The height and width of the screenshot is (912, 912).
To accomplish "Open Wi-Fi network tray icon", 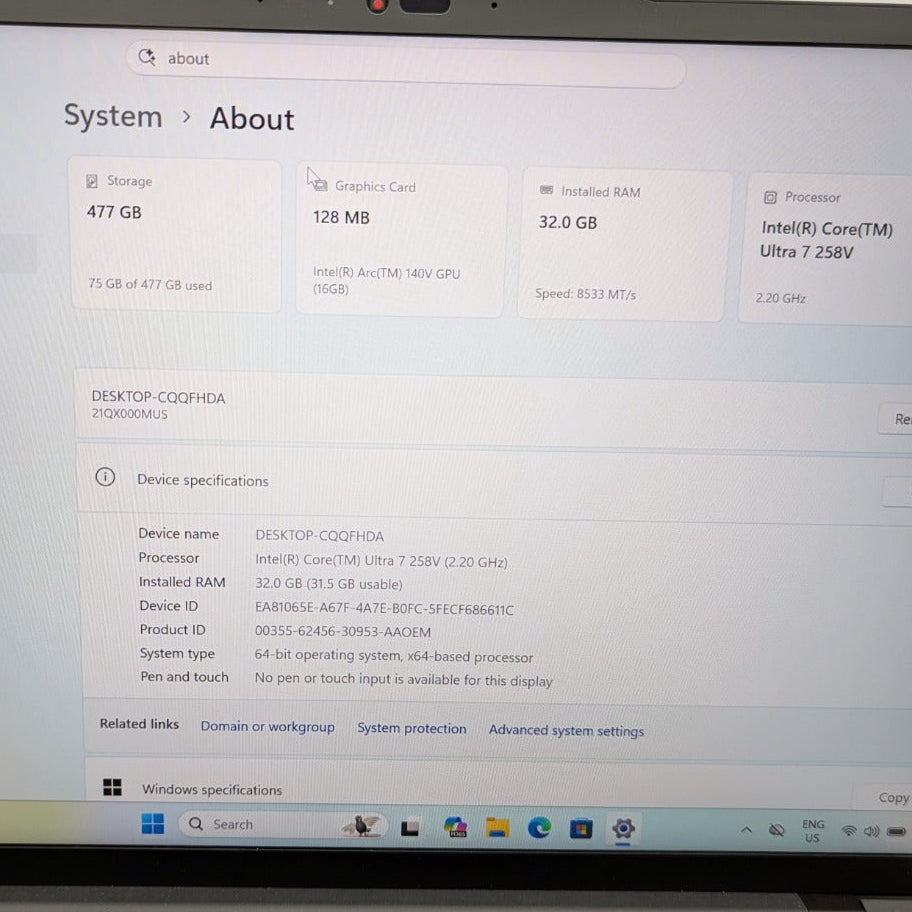I will click(x=849, y=831).
